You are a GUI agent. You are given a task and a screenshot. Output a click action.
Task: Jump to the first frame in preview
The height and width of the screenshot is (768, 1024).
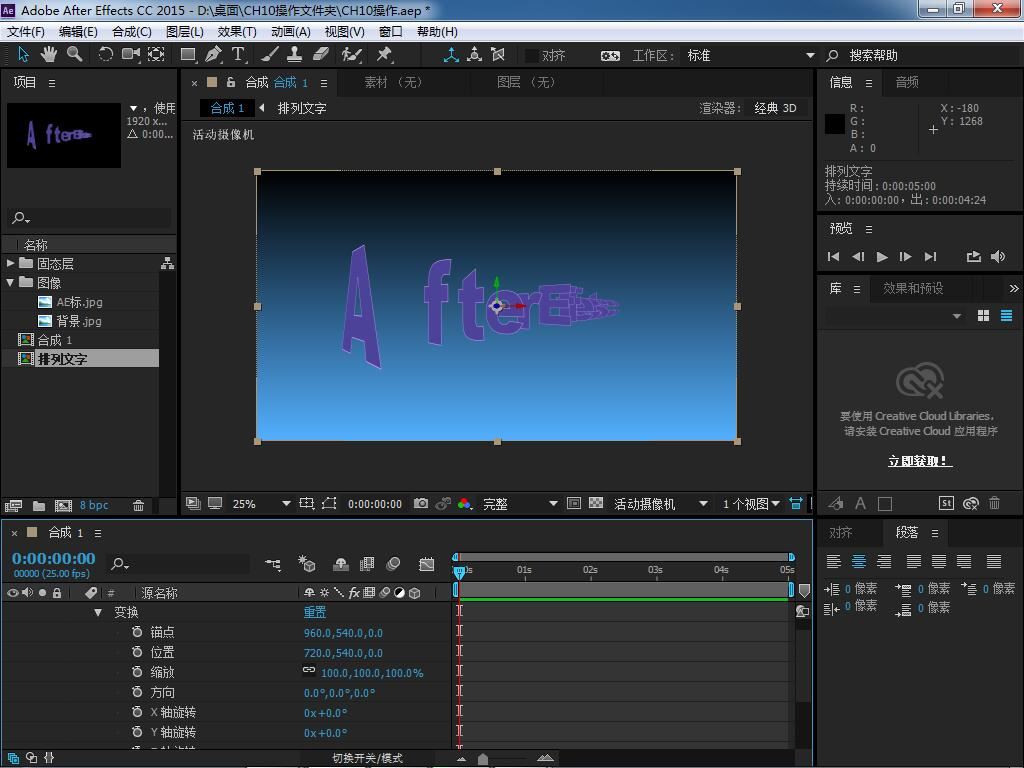coord(833,257)
